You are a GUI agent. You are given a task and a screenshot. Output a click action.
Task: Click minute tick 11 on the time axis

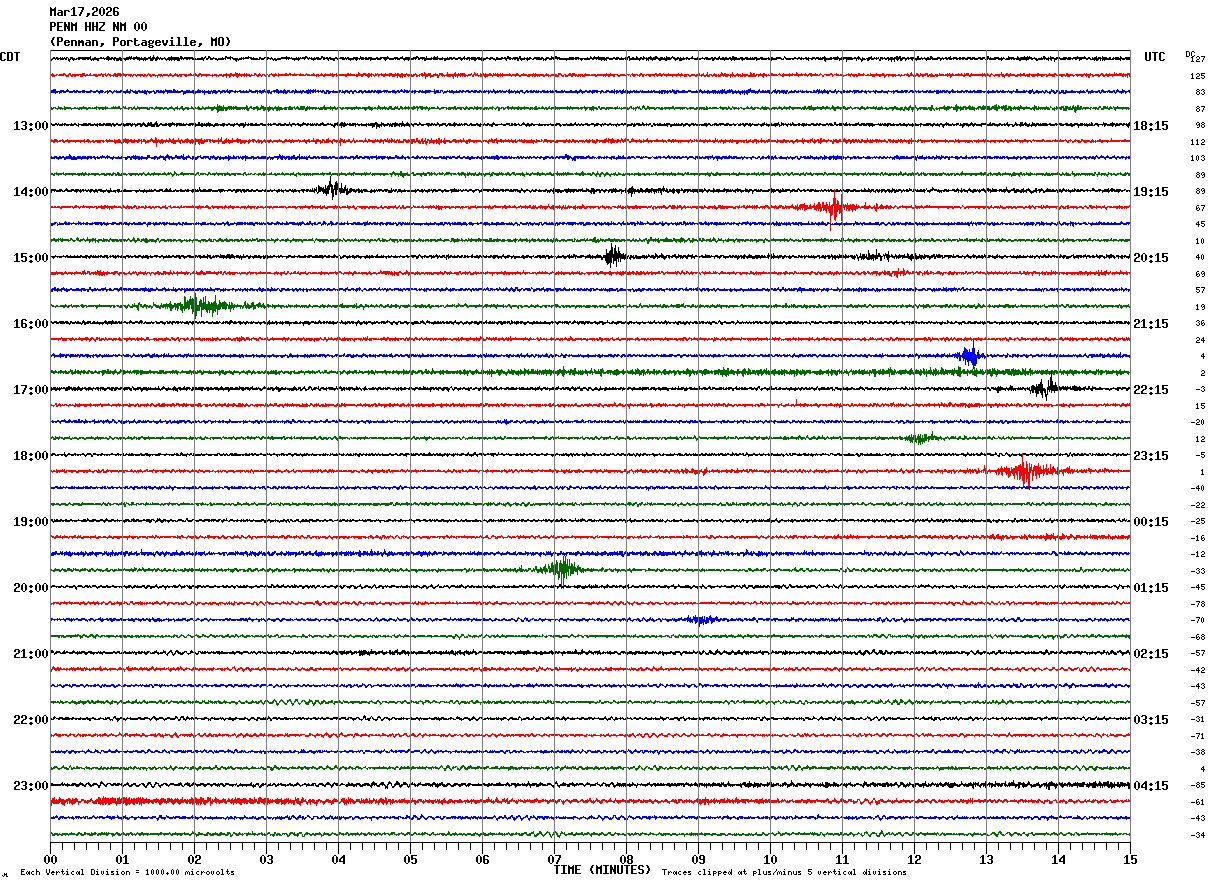842,859
